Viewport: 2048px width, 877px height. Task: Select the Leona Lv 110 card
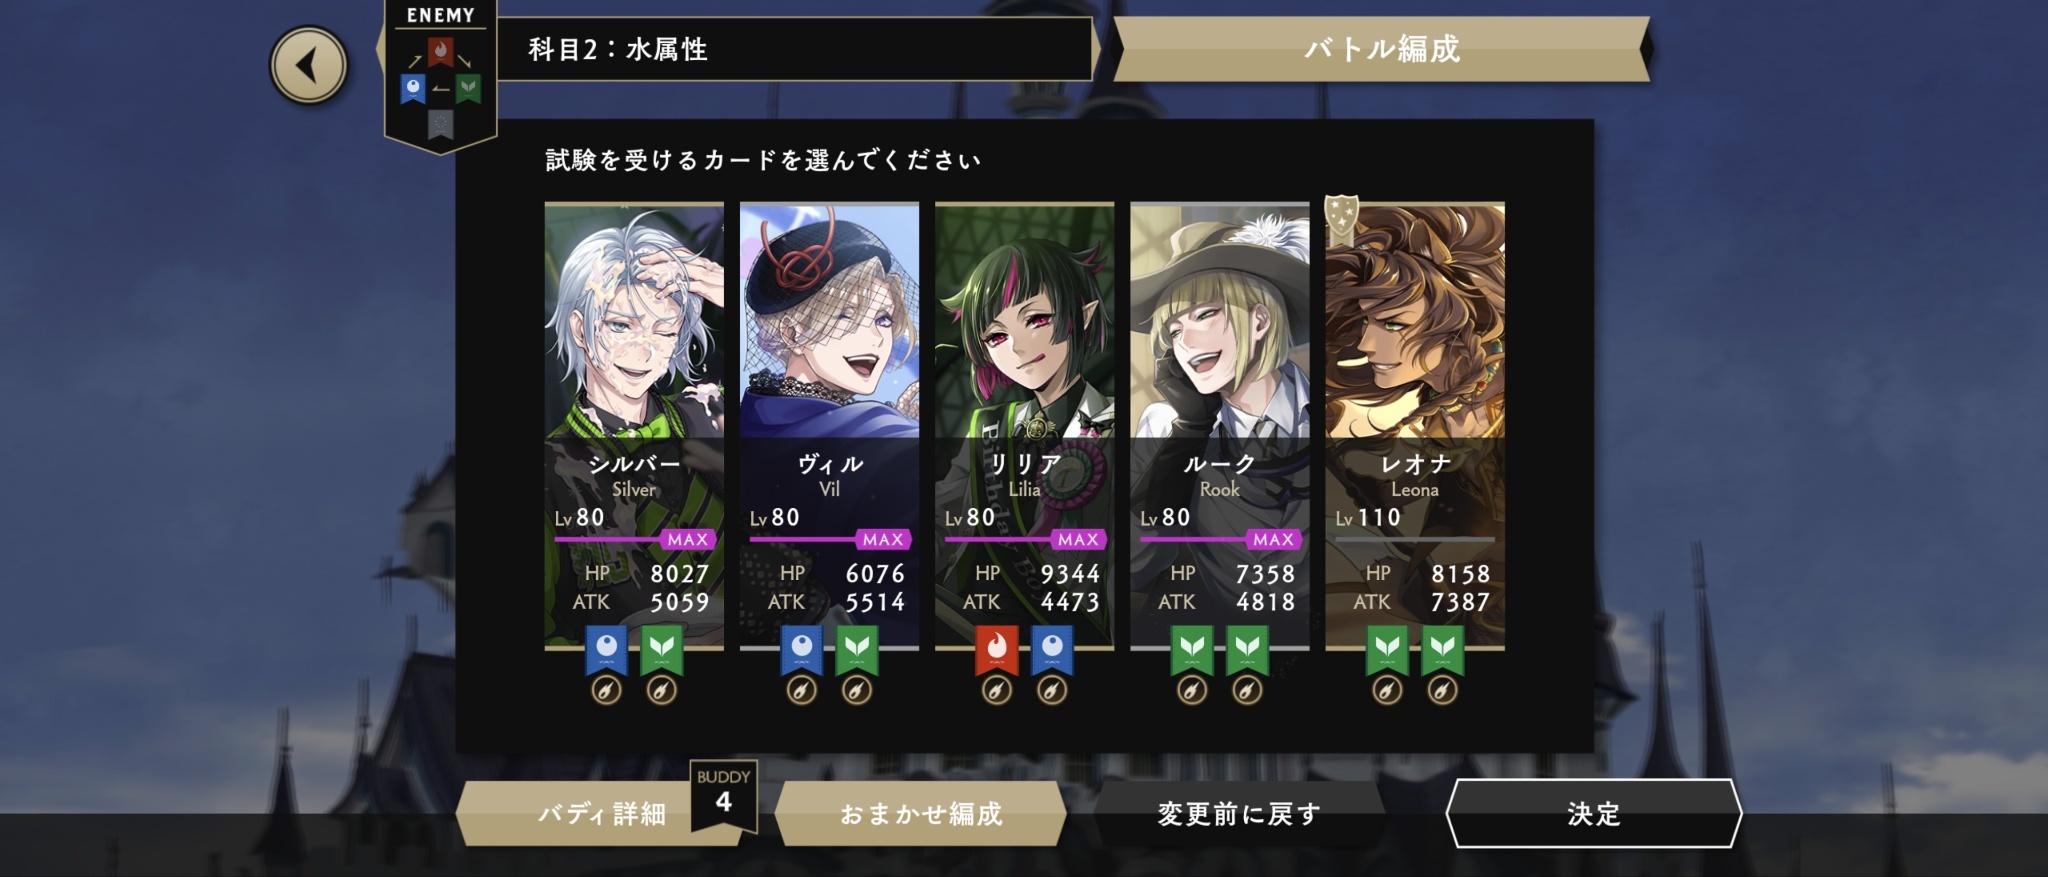point(1415,427)
